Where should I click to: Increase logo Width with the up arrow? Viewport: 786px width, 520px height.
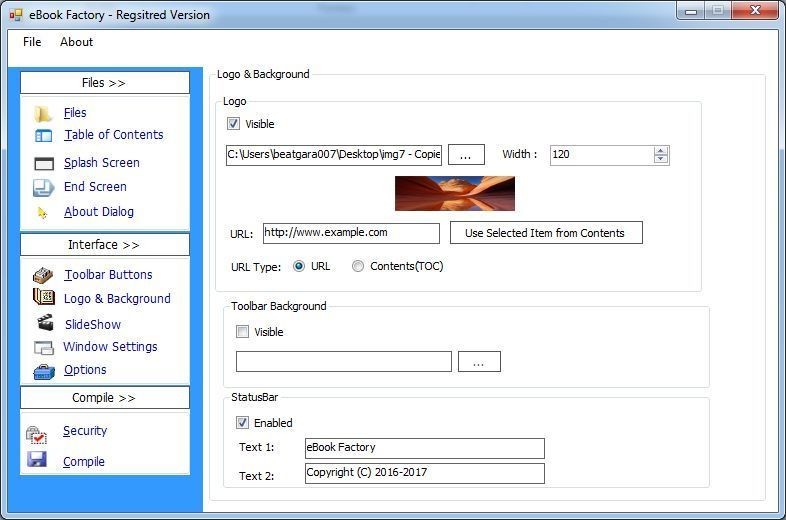point(661,150)
